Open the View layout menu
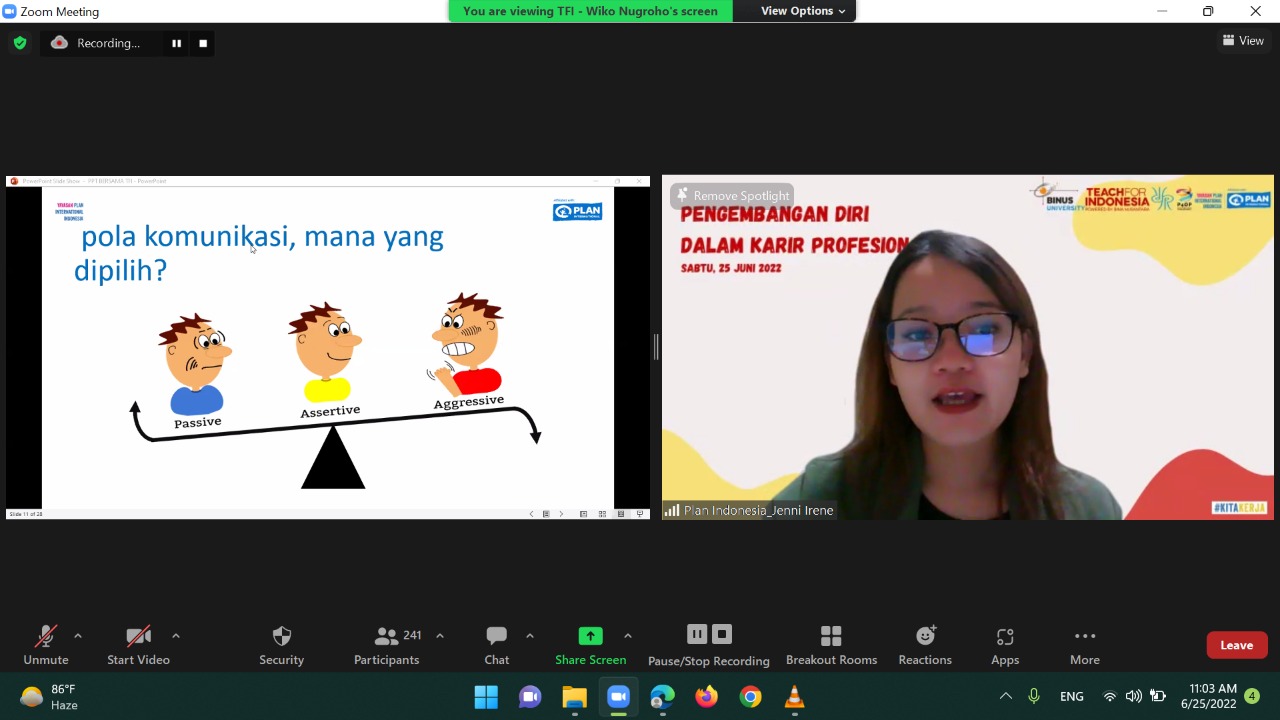Image resolution: width=1280 pixels, height=720 pixels. click(1243, 41)
